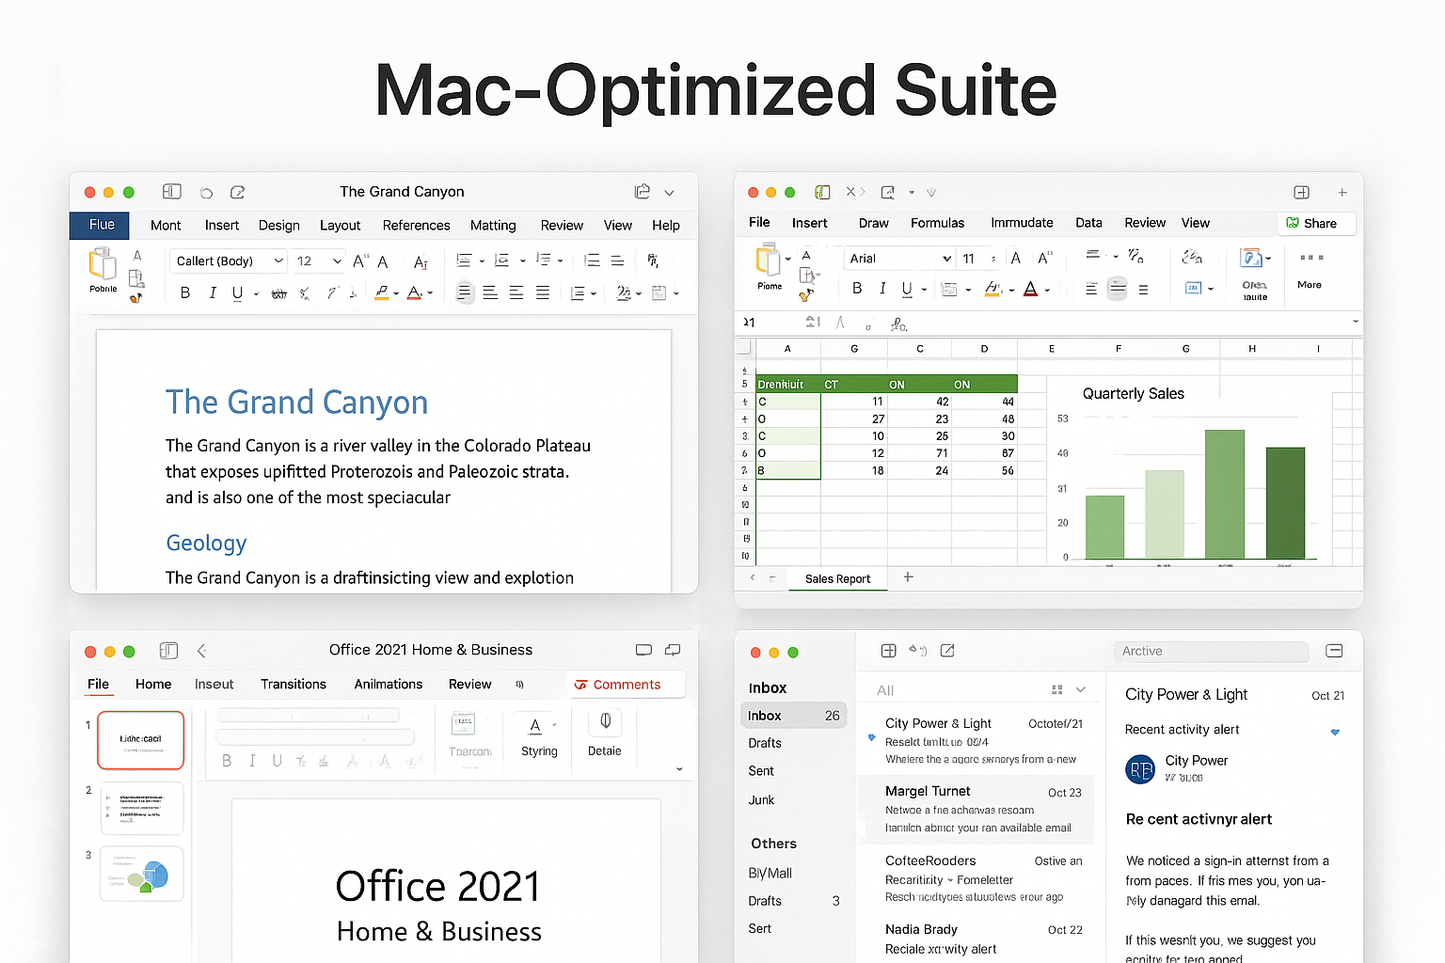
Task: Click the City Power sender avatar
Action: click(x=1140, y=769)
